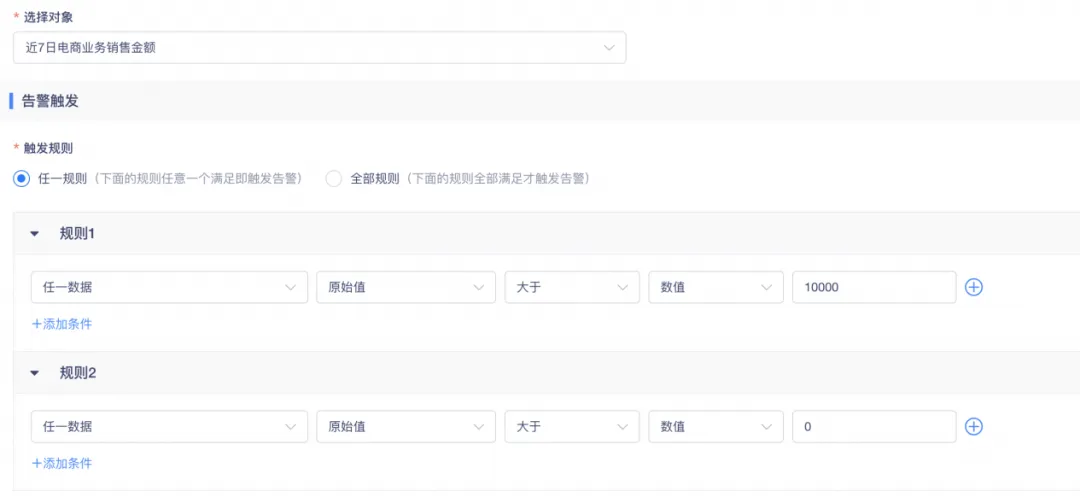Image resolution: width=1080 pixels, height=497 pixels.
Task: Click +添加条件 link under 规则2
Action: tap(62, 463)
